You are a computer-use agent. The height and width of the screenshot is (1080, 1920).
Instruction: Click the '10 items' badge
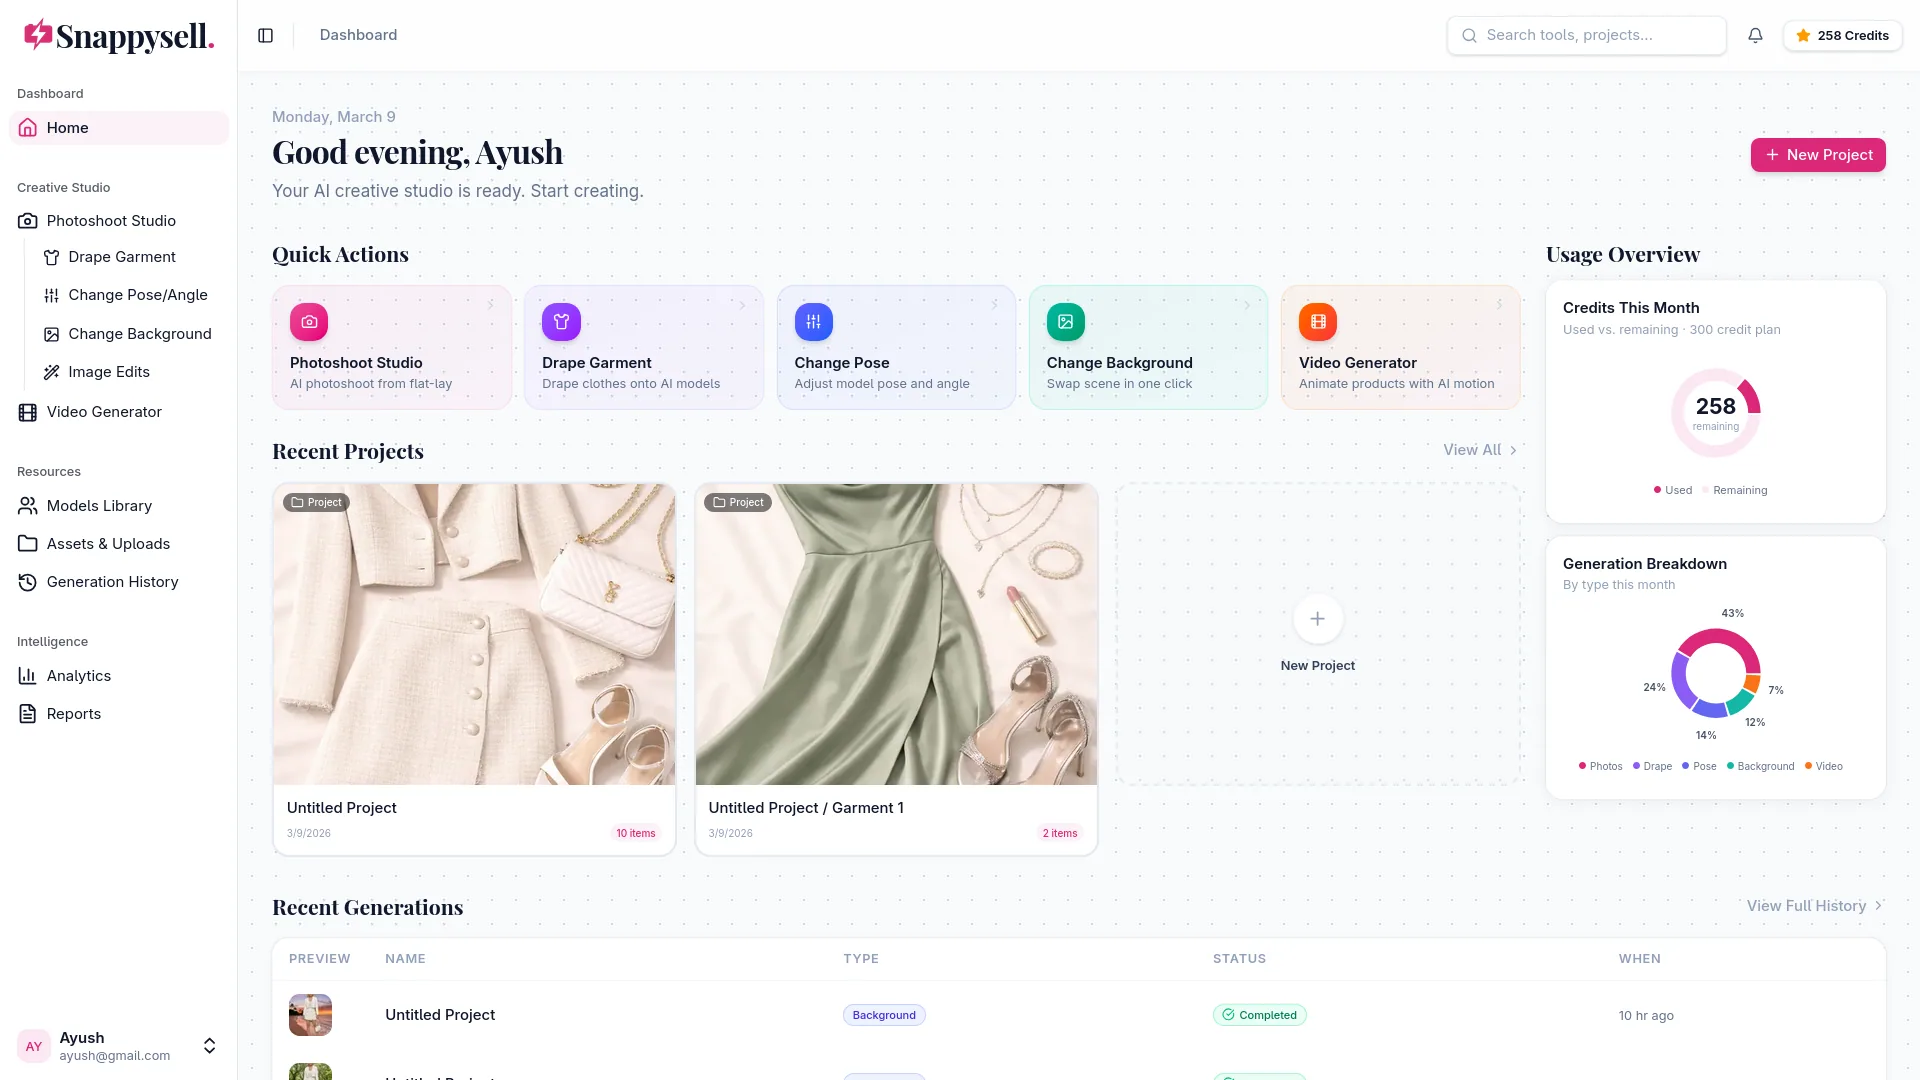pyautogui.click(x=636, y=834)
